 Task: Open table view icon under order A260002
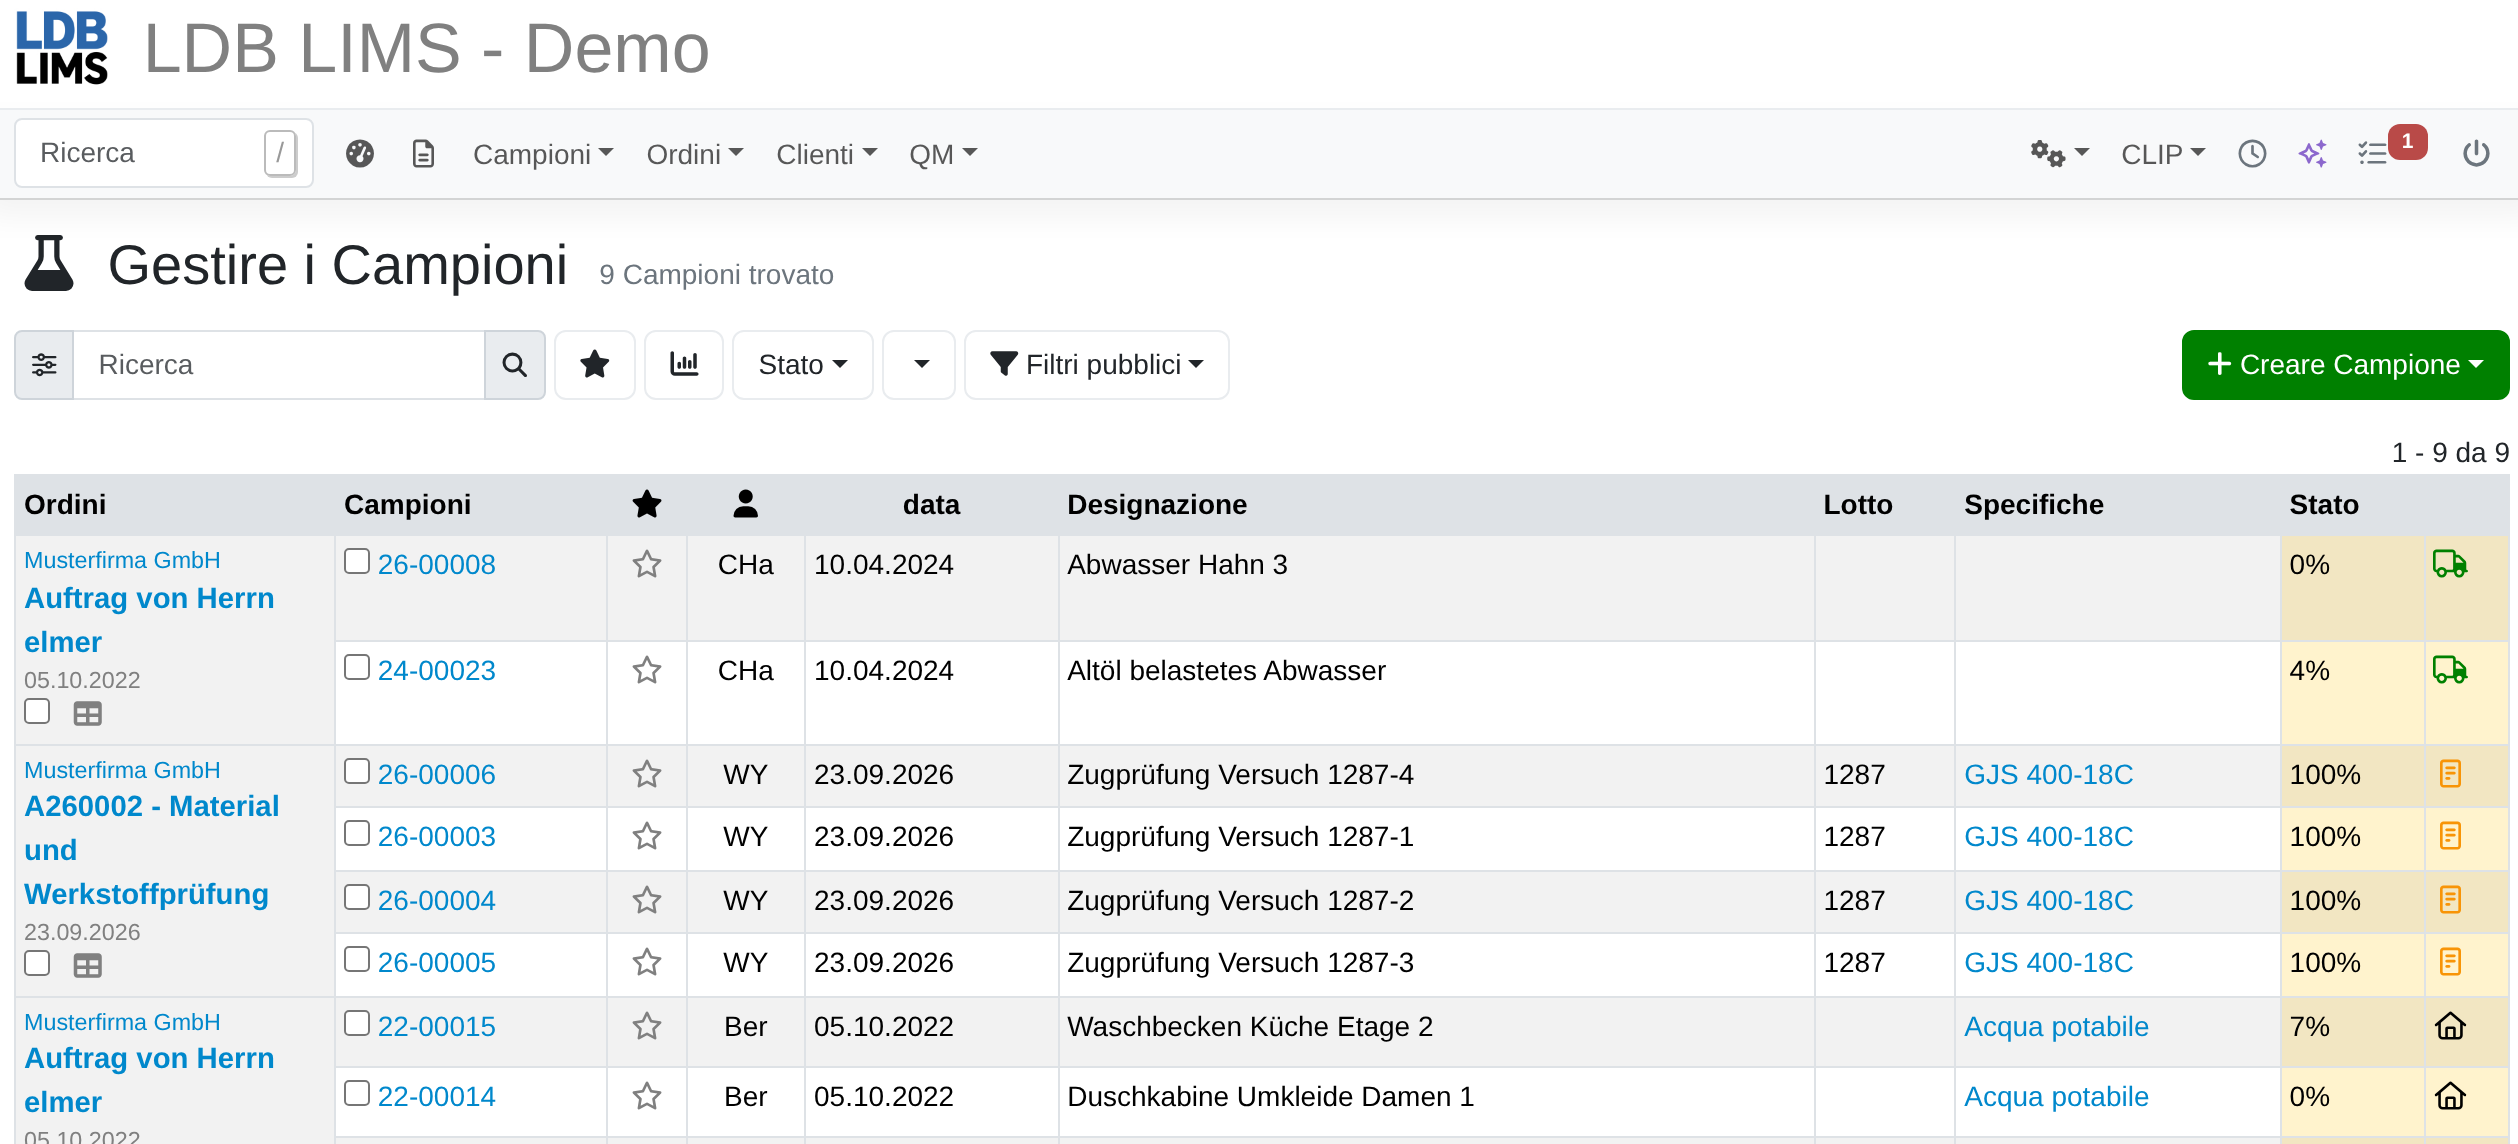(88, 966)
